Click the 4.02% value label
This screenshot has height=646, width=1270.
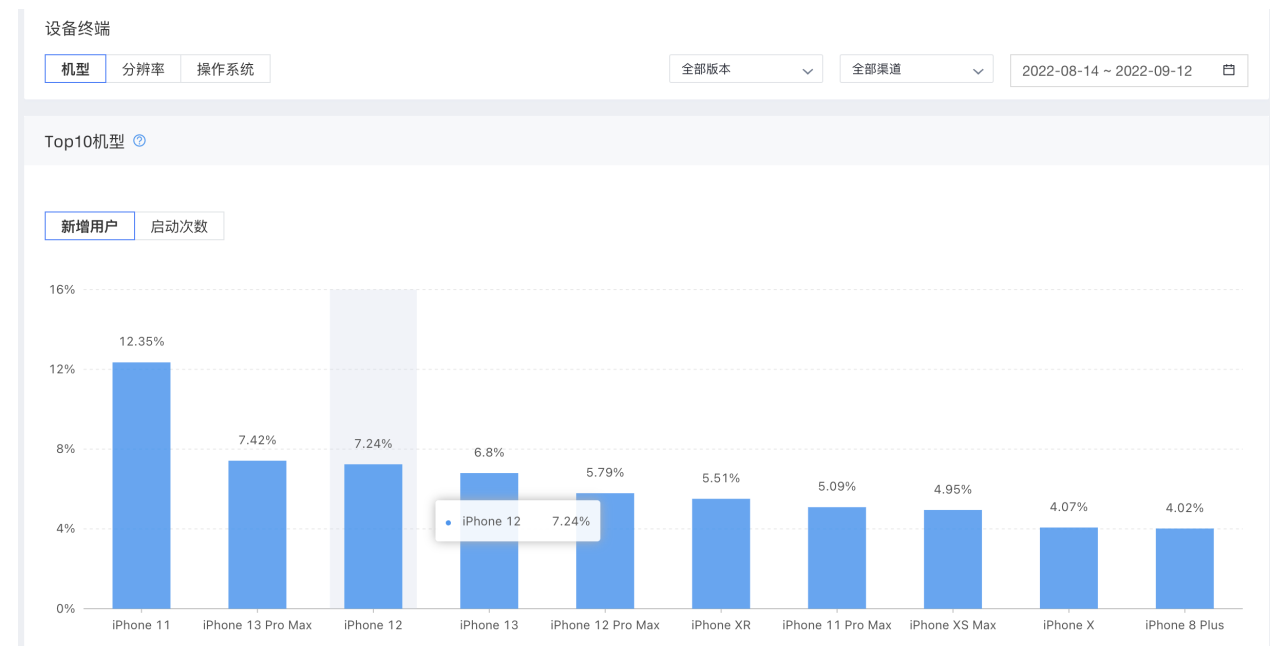coord(1185,508)
